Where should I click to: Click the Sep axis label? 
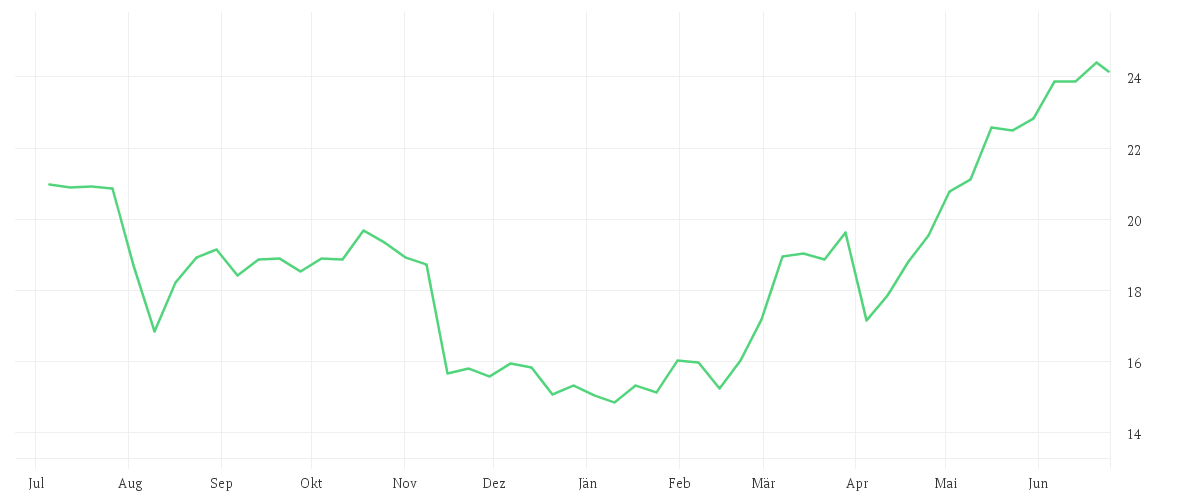(x=221, y=484)
